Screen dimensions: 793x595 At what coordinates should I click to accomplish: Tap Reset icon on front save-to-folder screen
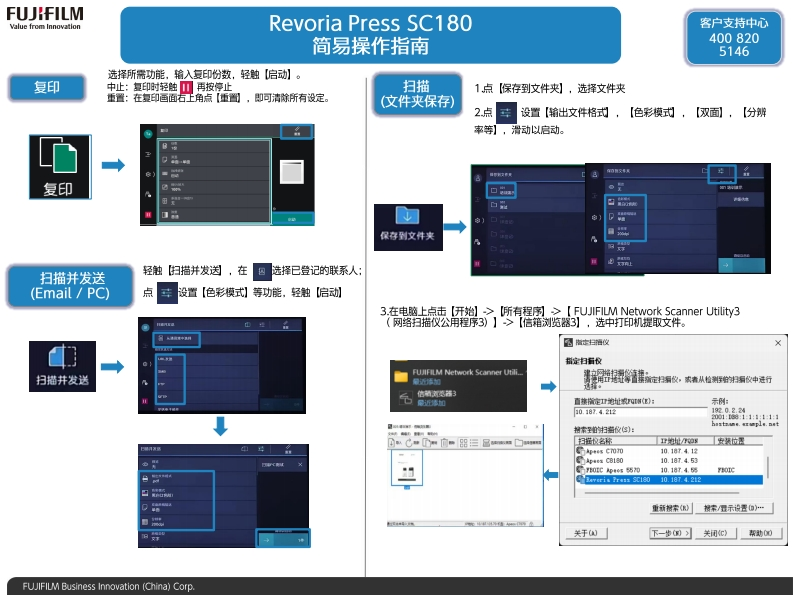pos(746,171)
